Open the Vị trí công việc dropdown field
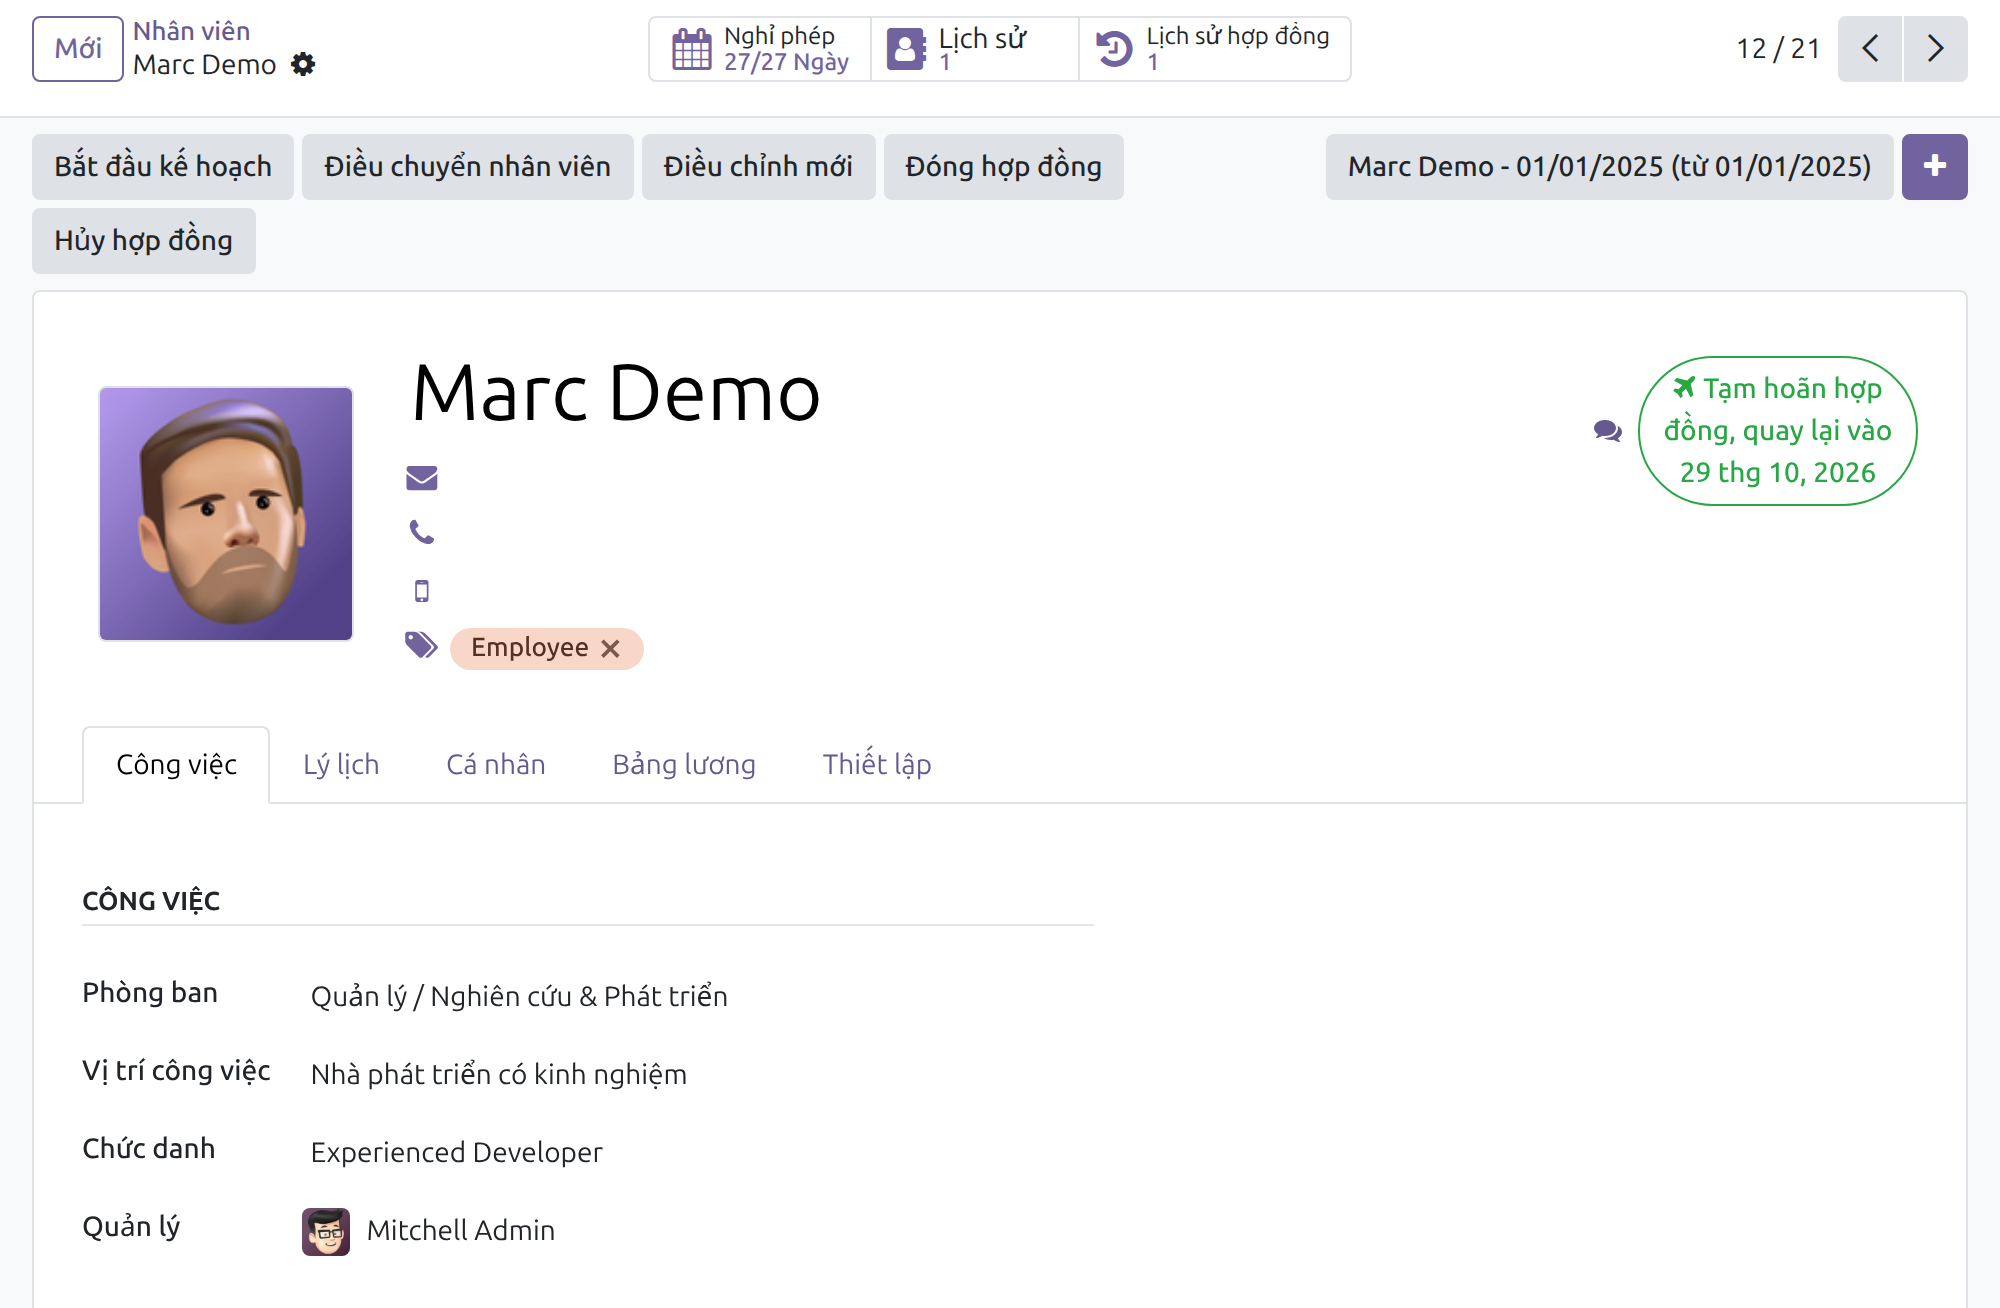This screenshot has width=2000, height=1308. (702, 1074)
